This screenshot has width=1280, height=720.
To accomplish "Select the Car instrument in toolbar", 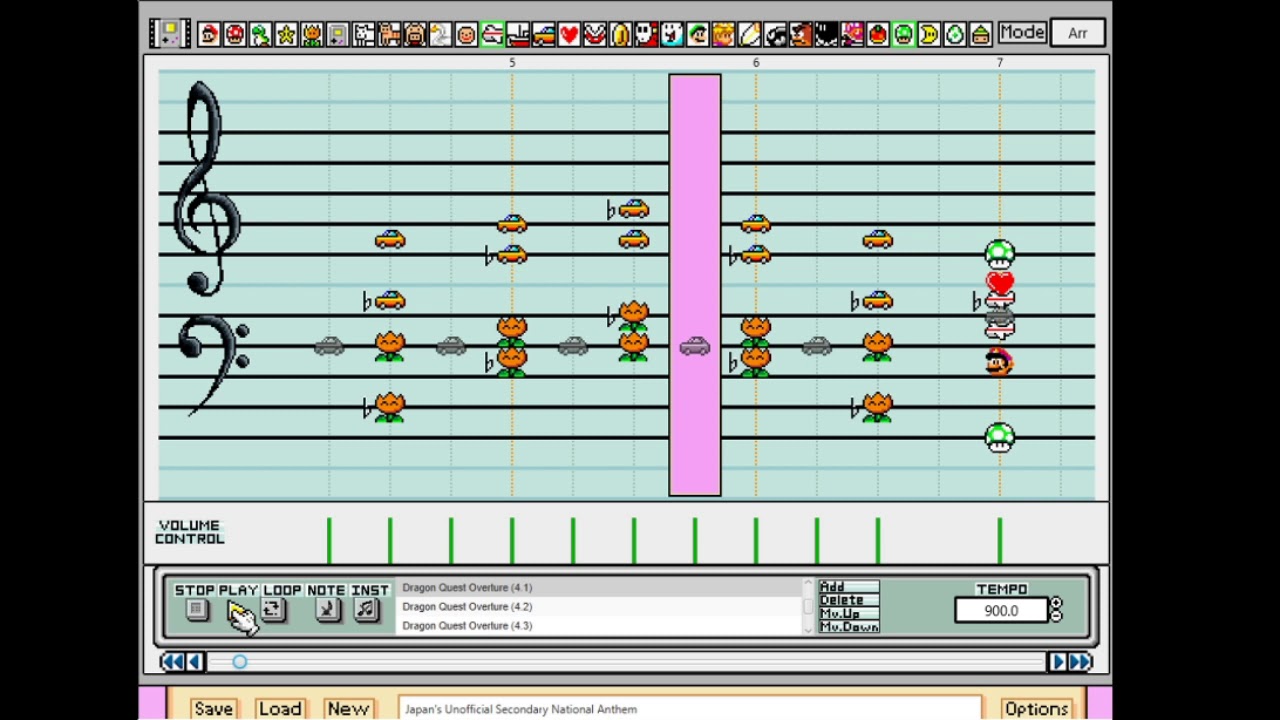I will [543, 35].
